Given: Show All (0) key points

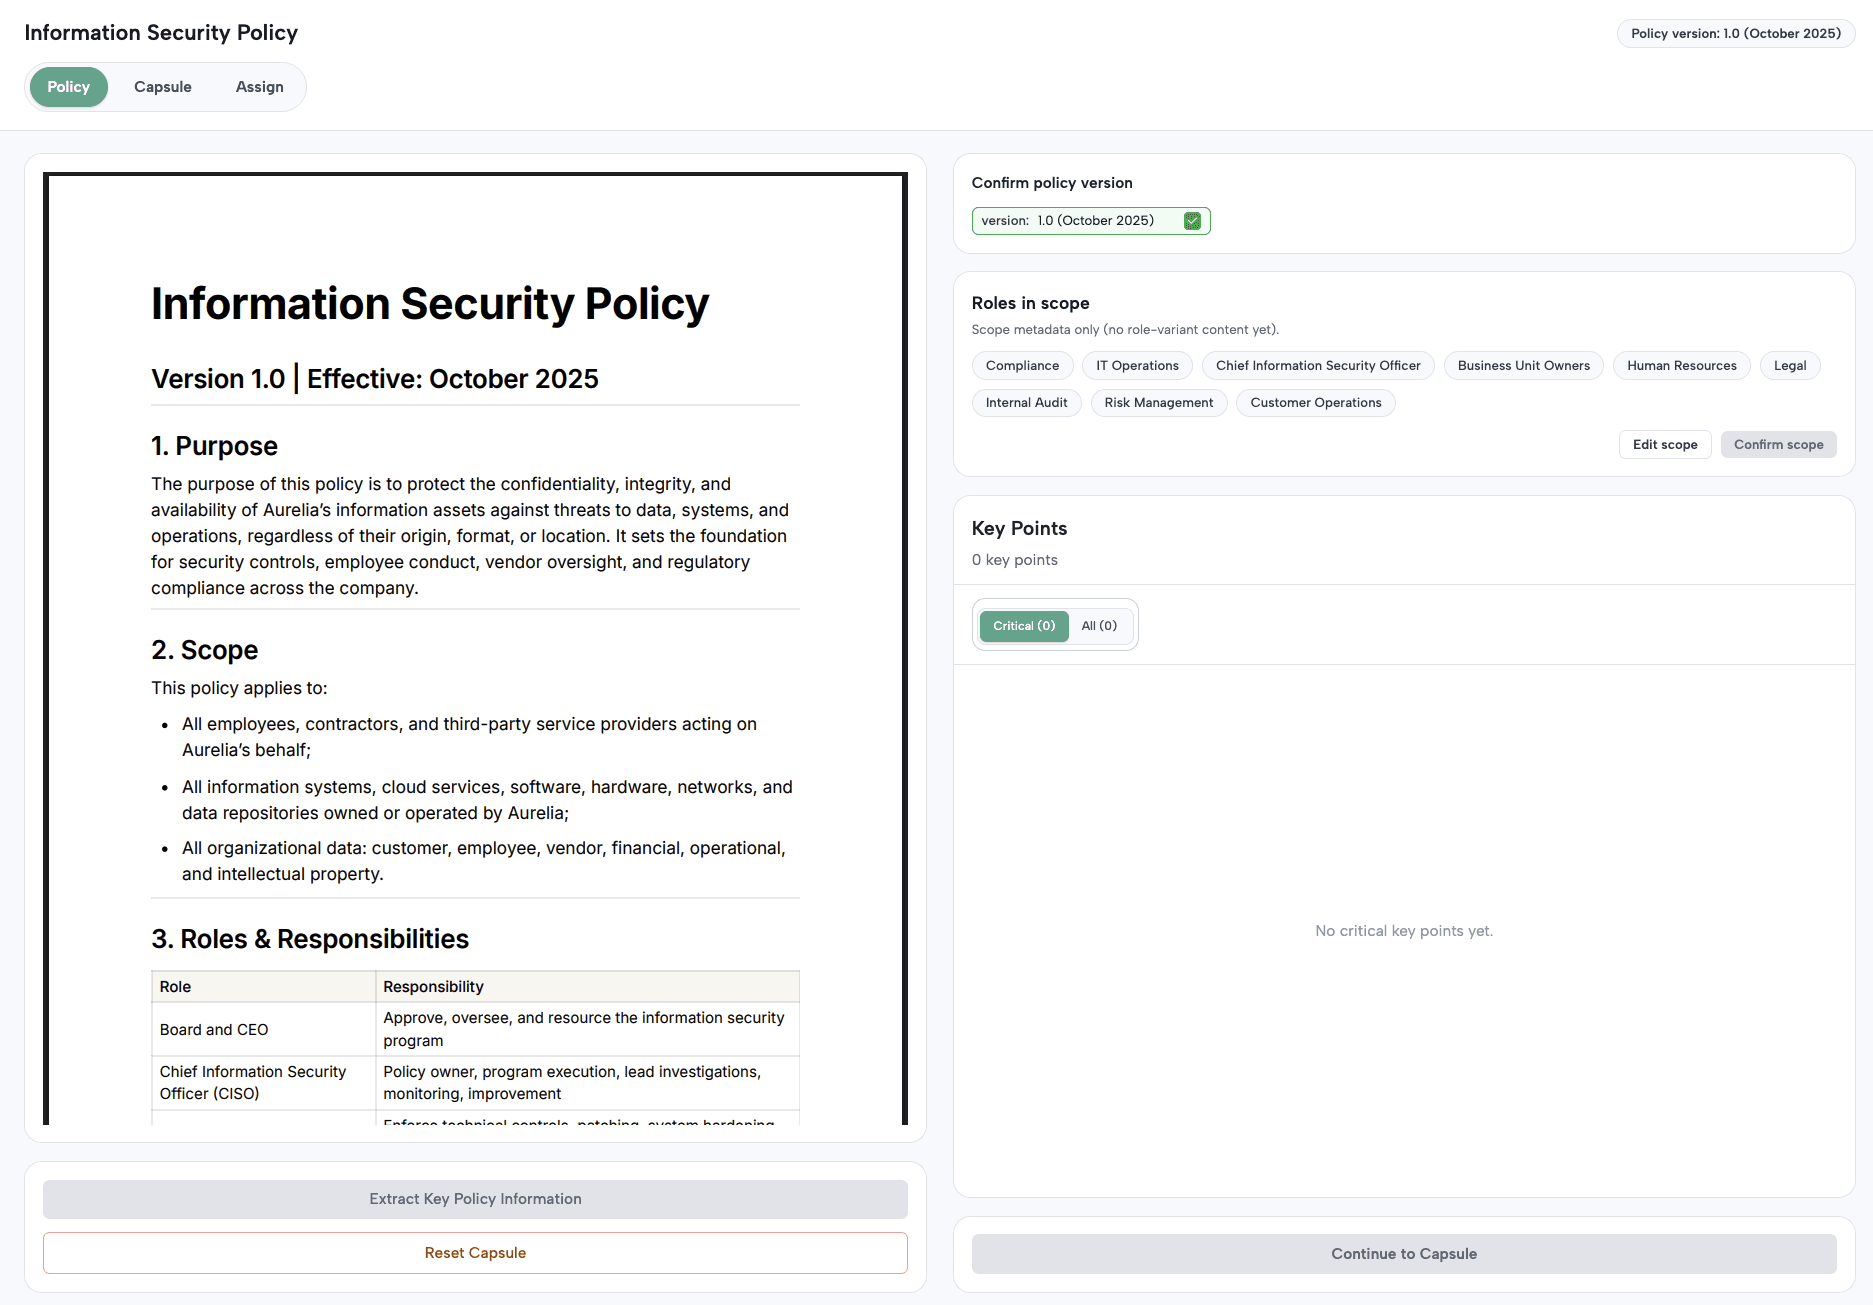Looking at the screenshot, I should point(1099,626).
